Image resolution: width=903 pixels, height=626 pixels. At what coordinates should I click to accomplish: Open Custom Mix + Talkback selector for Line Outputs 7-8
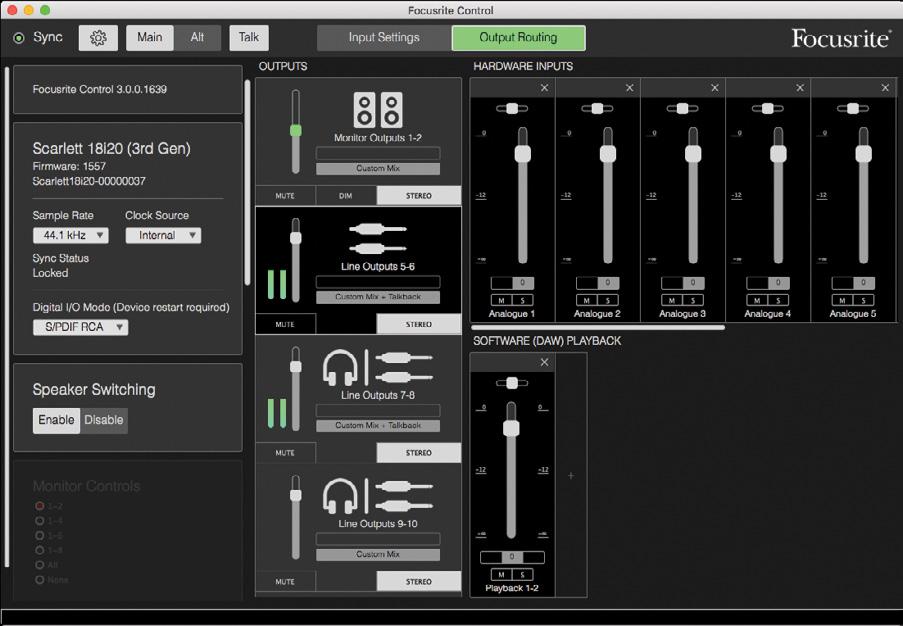click(x=378, y=426)
